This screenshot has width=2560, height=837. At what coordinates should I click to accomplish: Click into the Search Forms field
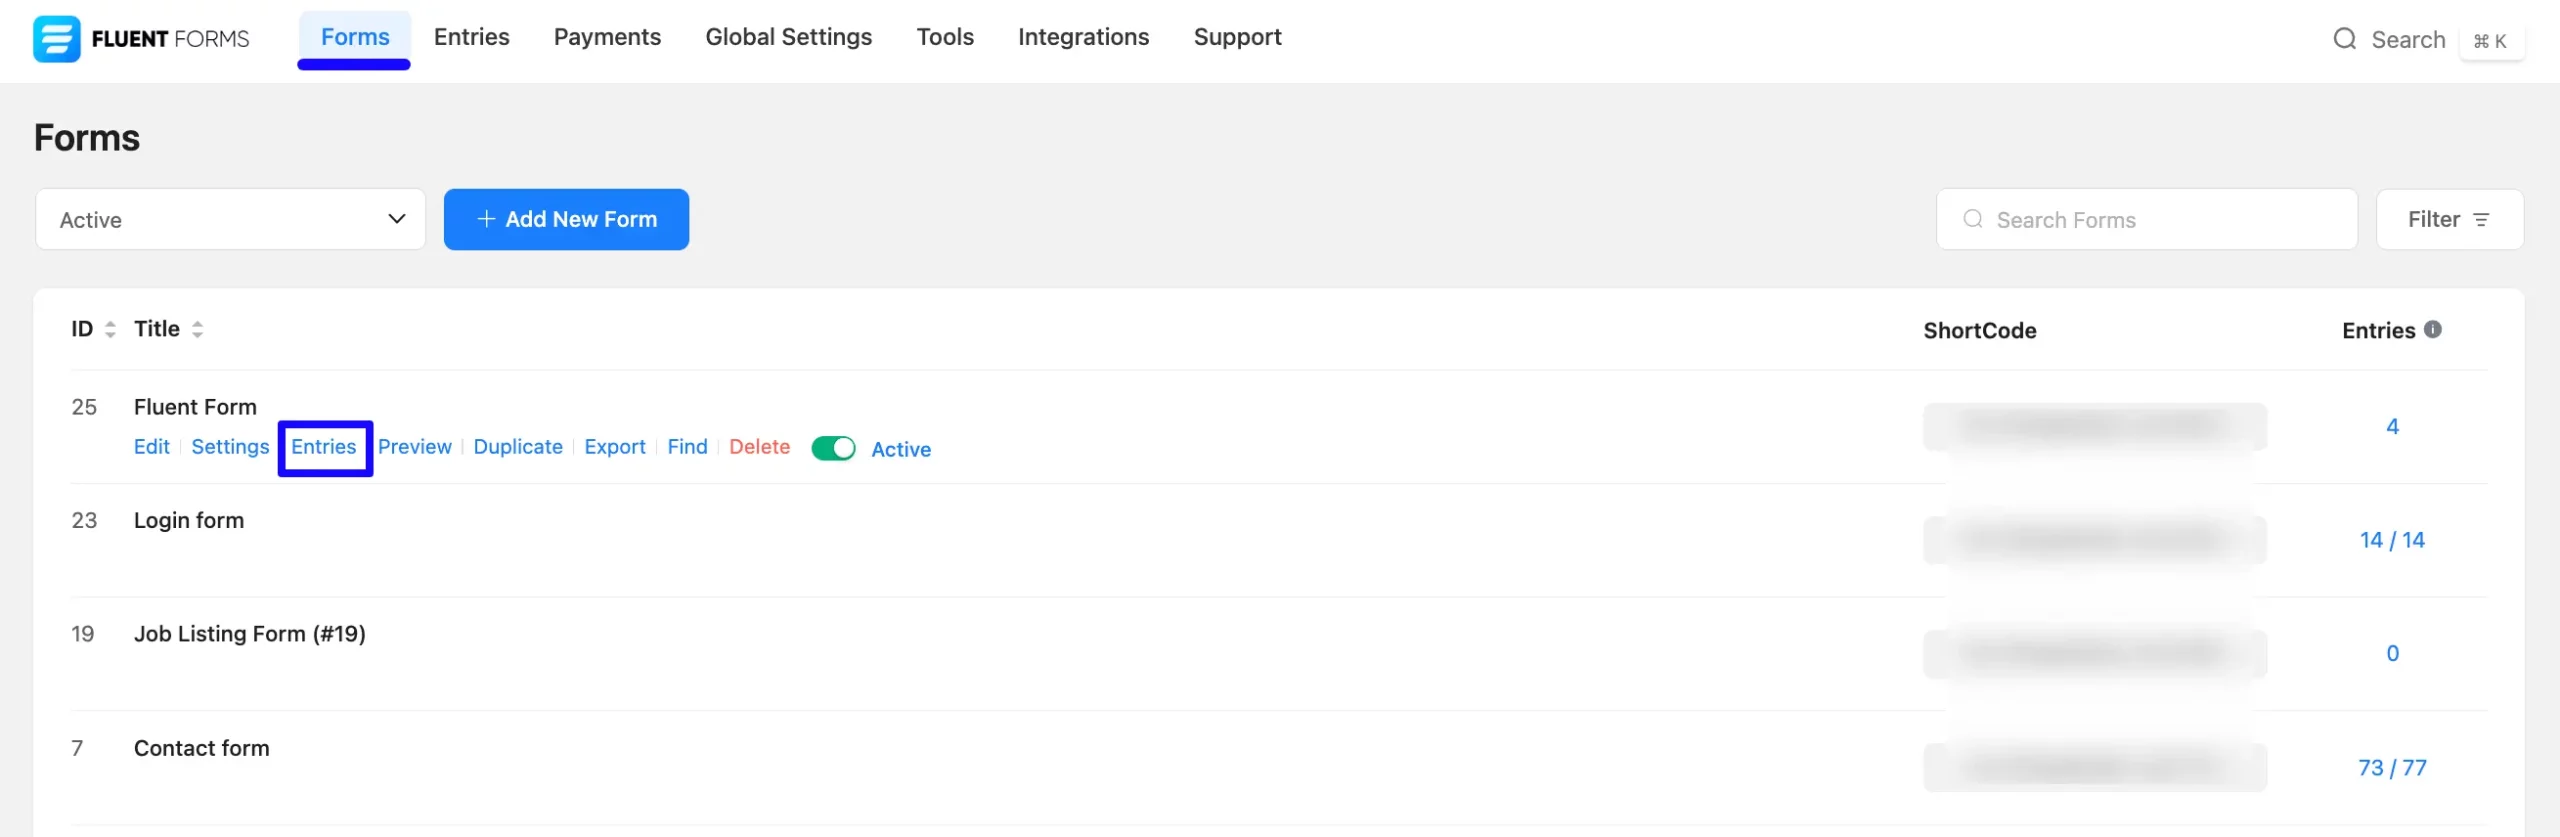click(x=2147, y=219)
